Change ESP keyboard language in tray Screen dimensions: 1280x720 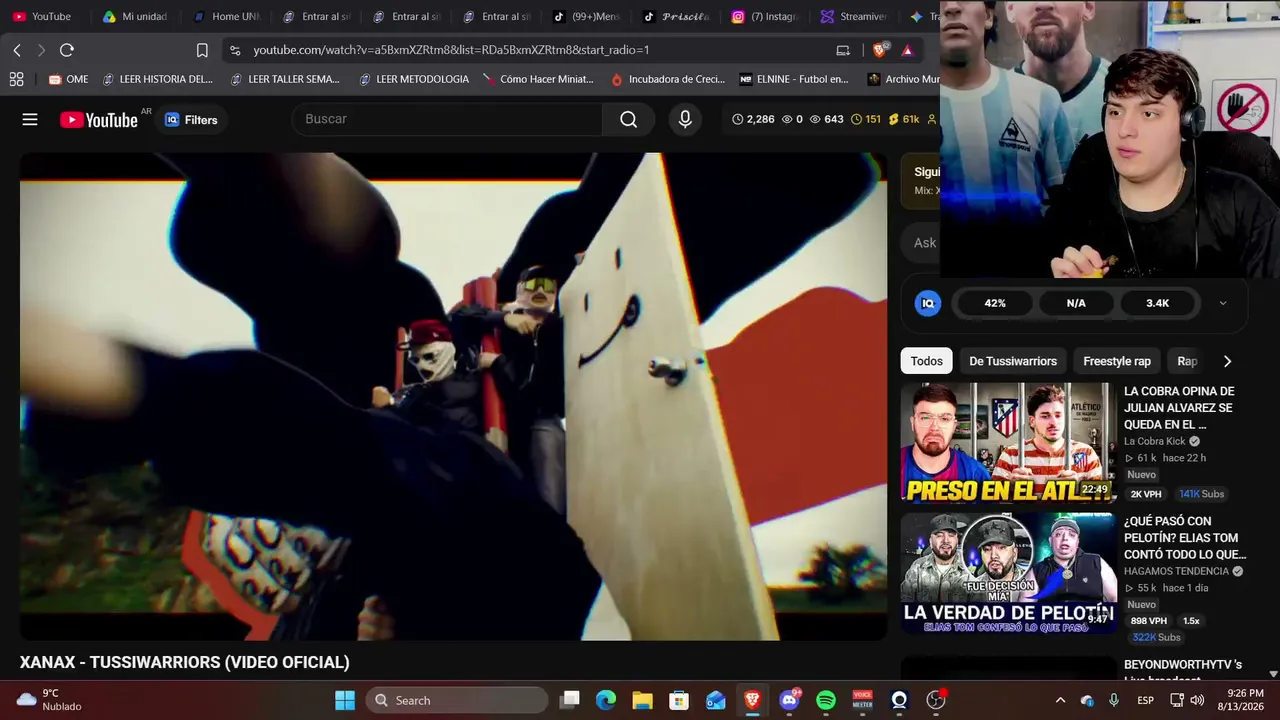pos(1145,700)
